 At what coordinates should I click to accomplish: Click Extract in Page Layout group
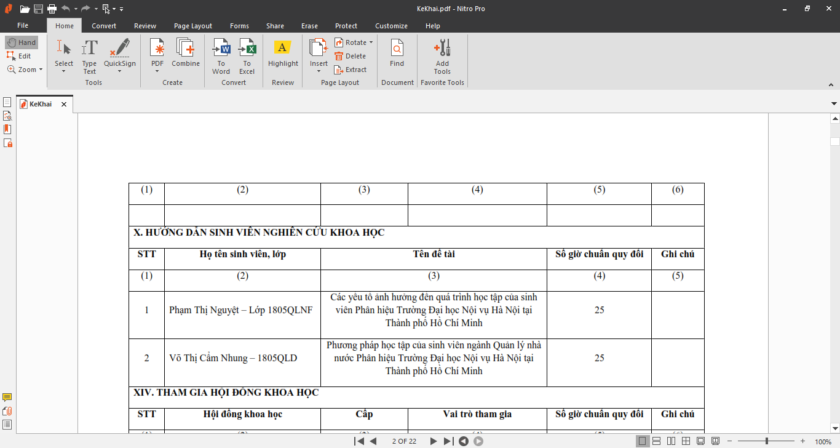coord(350,70)
